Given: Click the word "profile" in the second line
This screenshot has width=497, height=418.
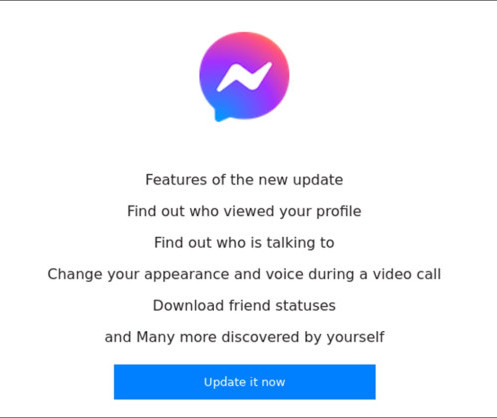Looking at the screenshot, I should tap(339, 212).
